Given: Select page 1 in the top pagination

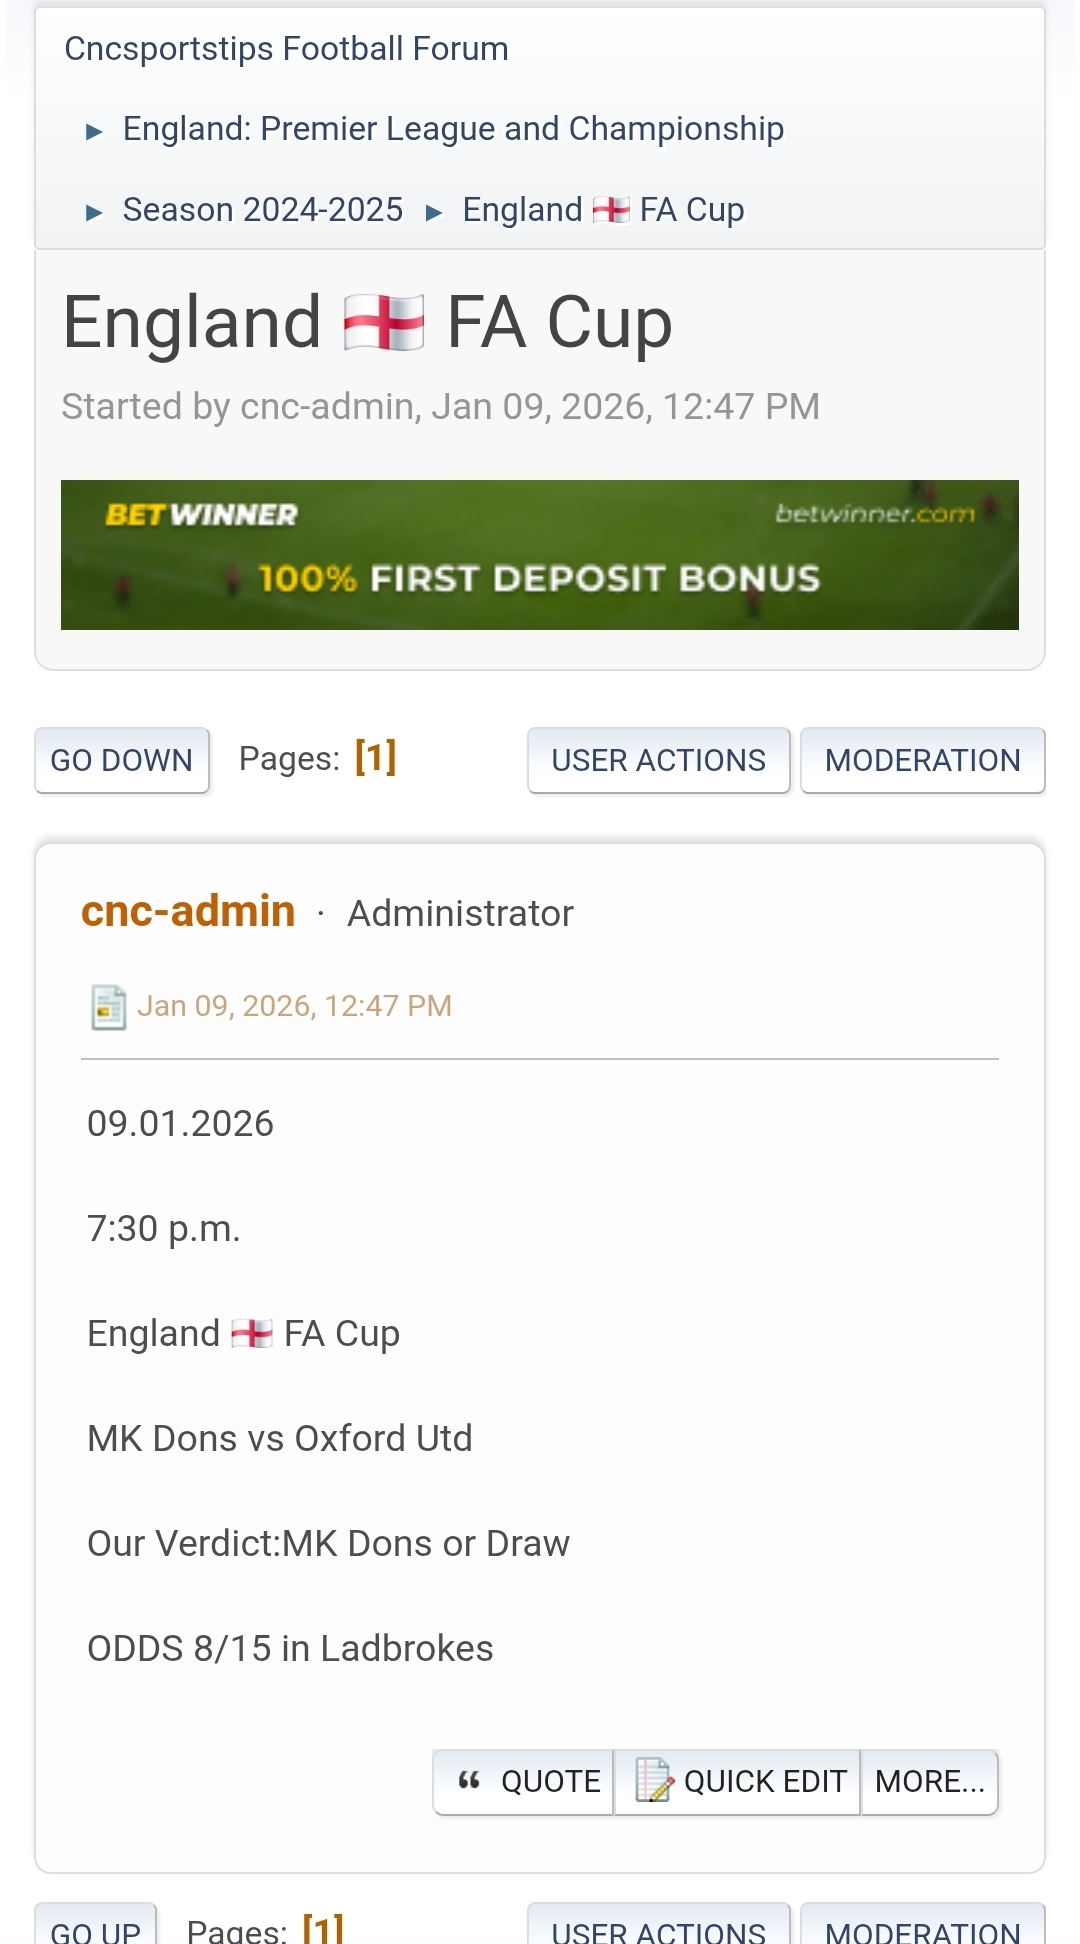Looking at the screenshot, I should [376, 757].
